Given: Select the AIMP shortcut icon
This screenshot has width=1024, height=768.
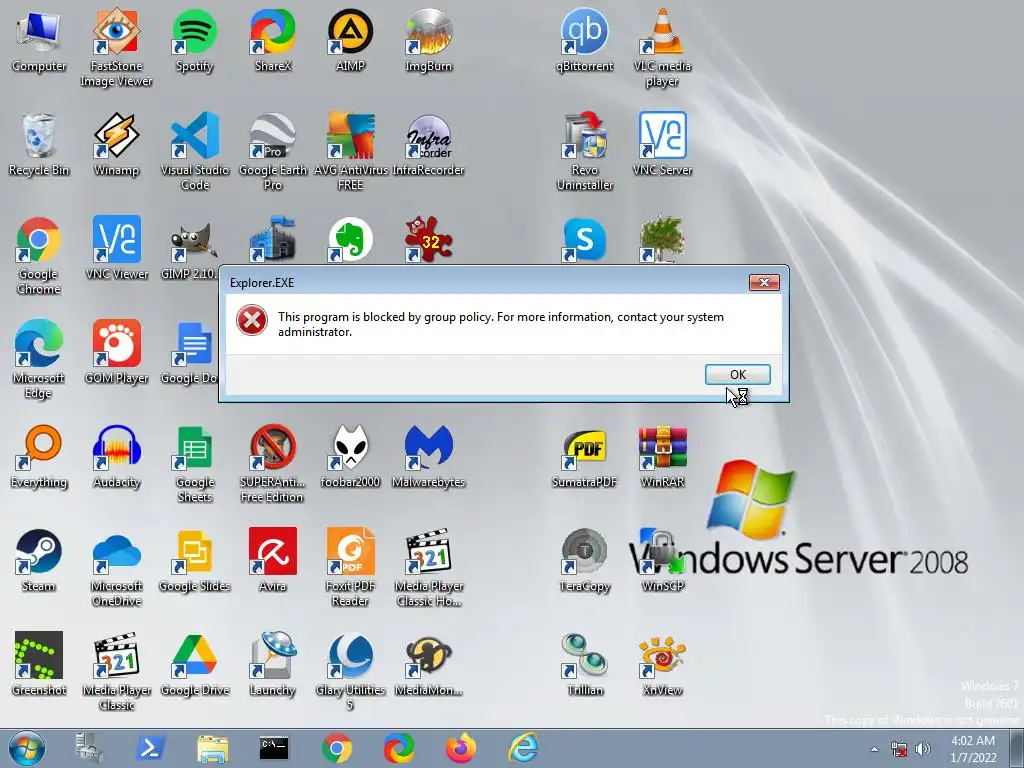Looking at the screenshot, I should click(x=350, y=40).
